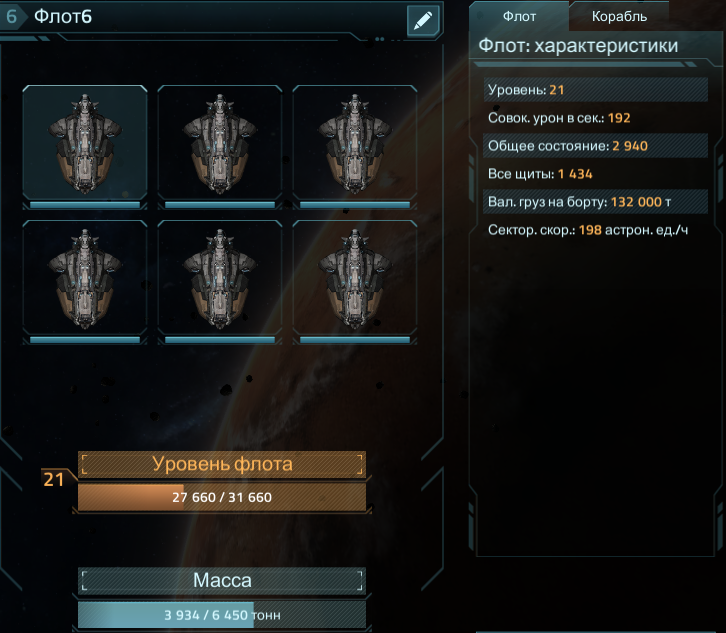
Task: Click the pencil edit fleet name icon
Action: tap(423, 20)
